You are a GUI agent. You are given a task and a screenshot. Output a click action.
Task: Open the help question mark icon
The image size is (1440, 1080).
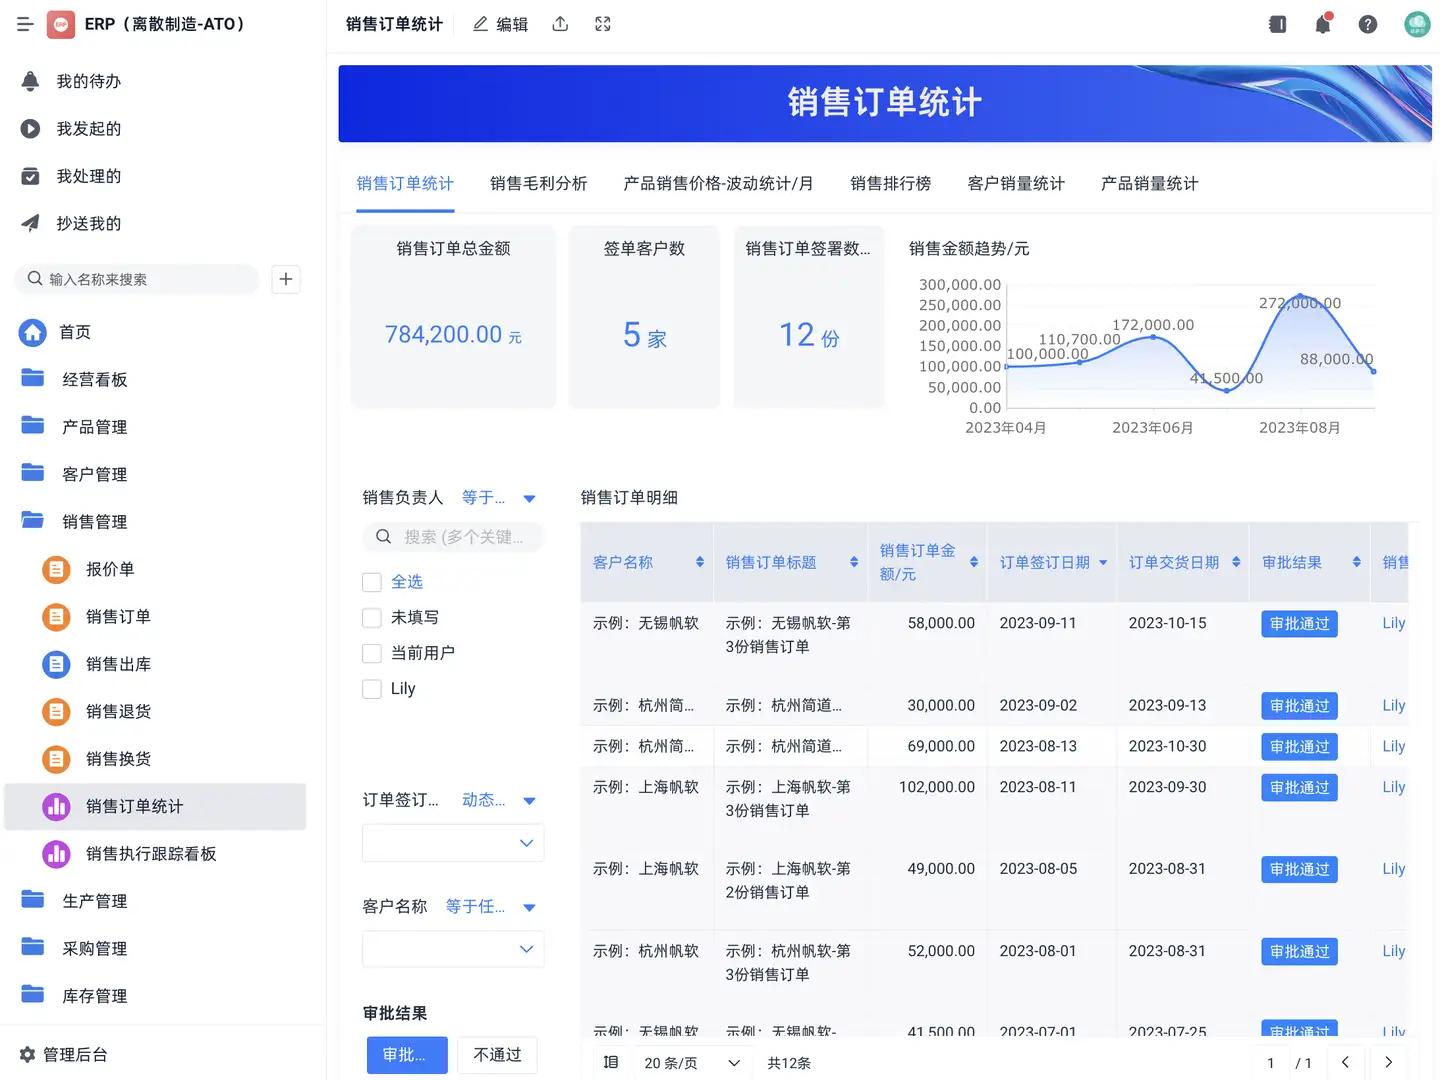[1367, 23]
